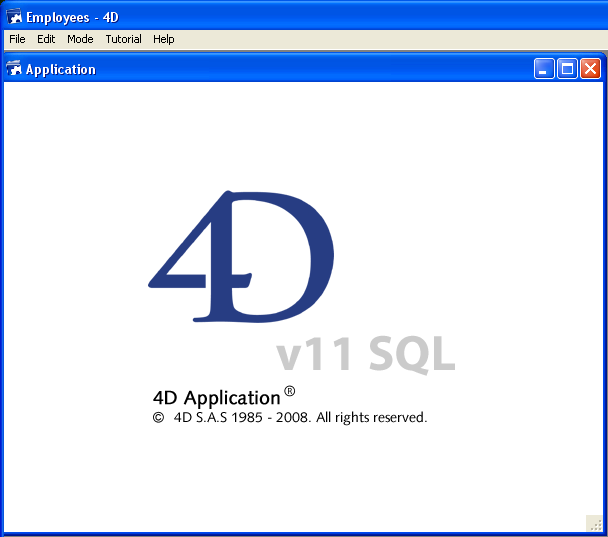The width and height of the screenshot is (608, 537).
Task: Click the Employees - 4D title bar icon
Action: tap(13, 15)
